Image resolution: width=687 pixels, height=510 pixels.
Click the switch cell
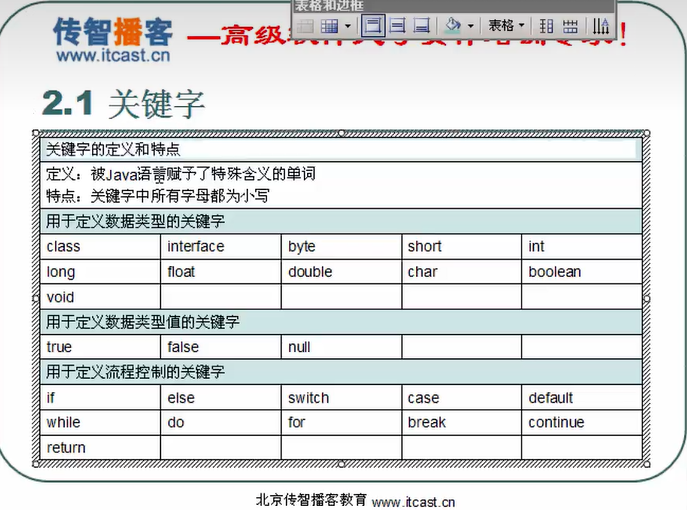(341, 397)
